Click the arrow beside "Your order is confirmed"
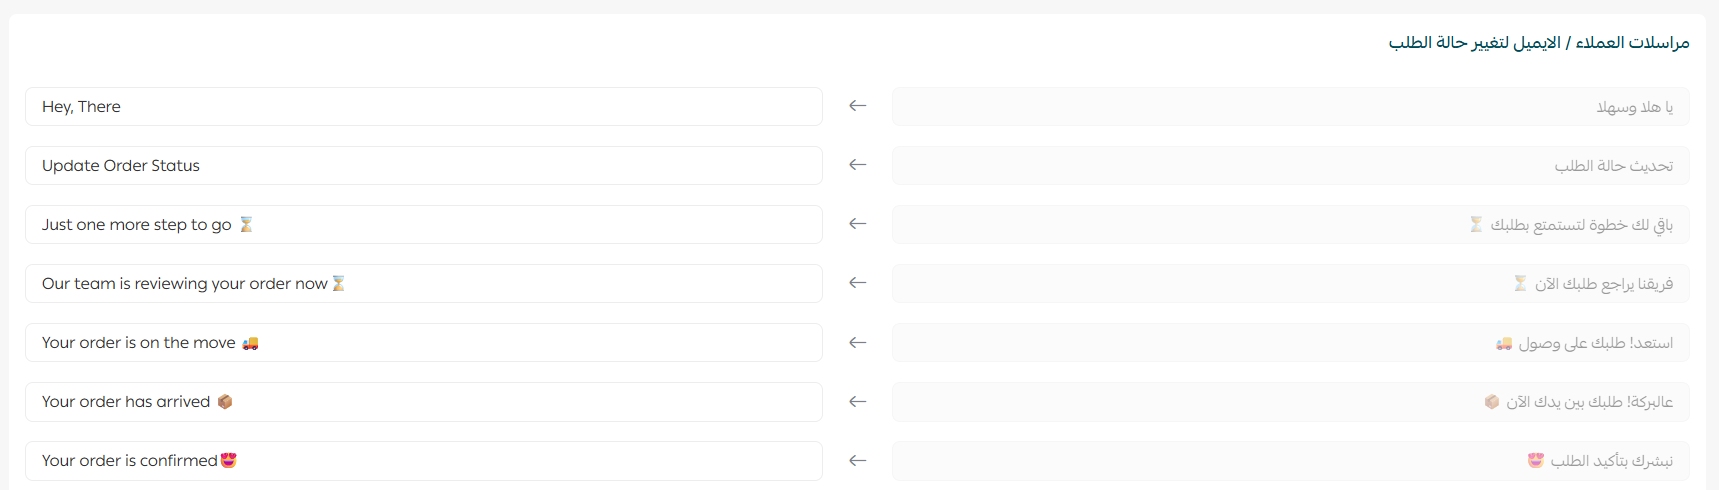 (857, 460)
